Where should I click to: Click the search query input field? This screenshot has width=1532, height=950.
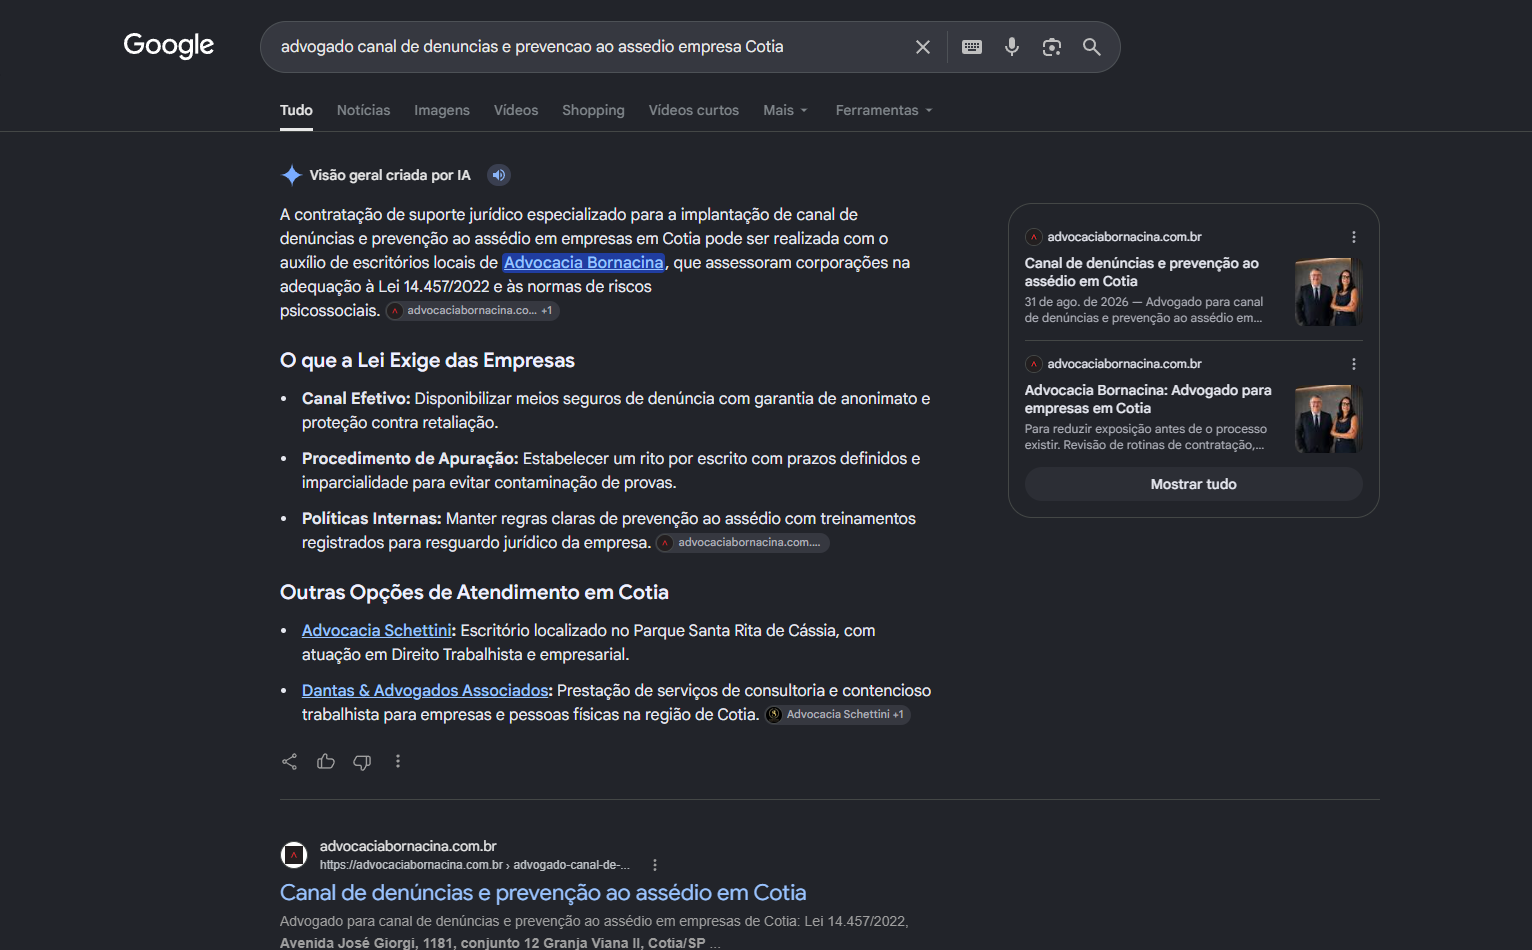pyautogui.click(x=590, y=47)
